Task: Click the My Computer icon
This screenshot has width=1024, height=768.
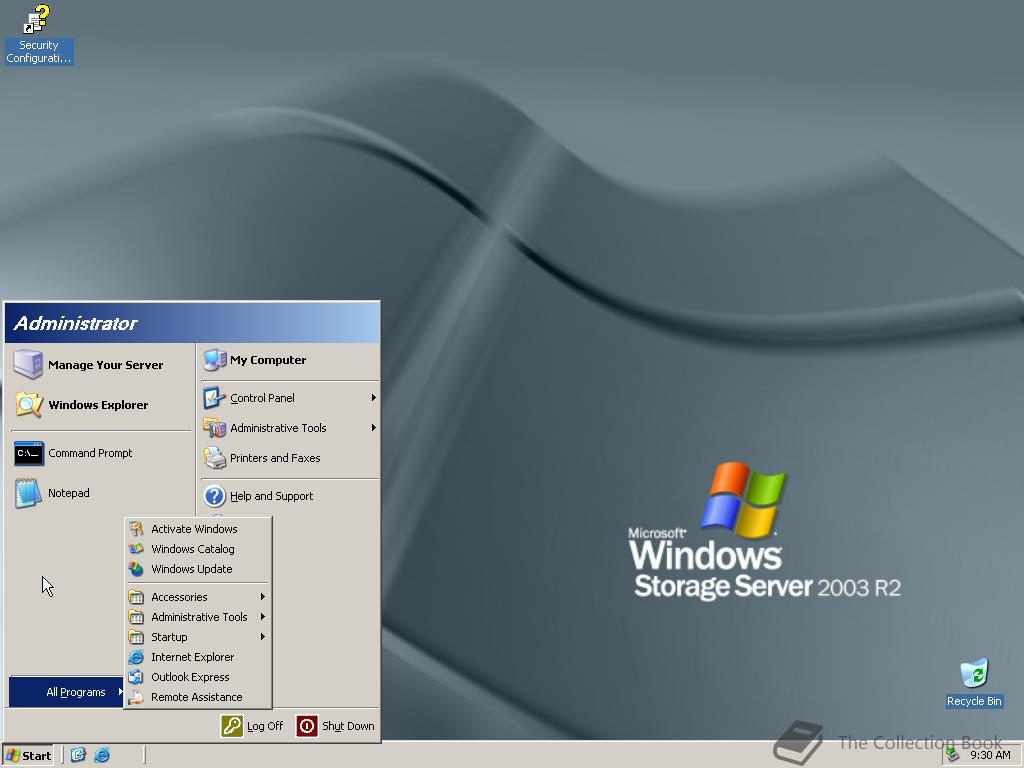Action: click(215, 360)
